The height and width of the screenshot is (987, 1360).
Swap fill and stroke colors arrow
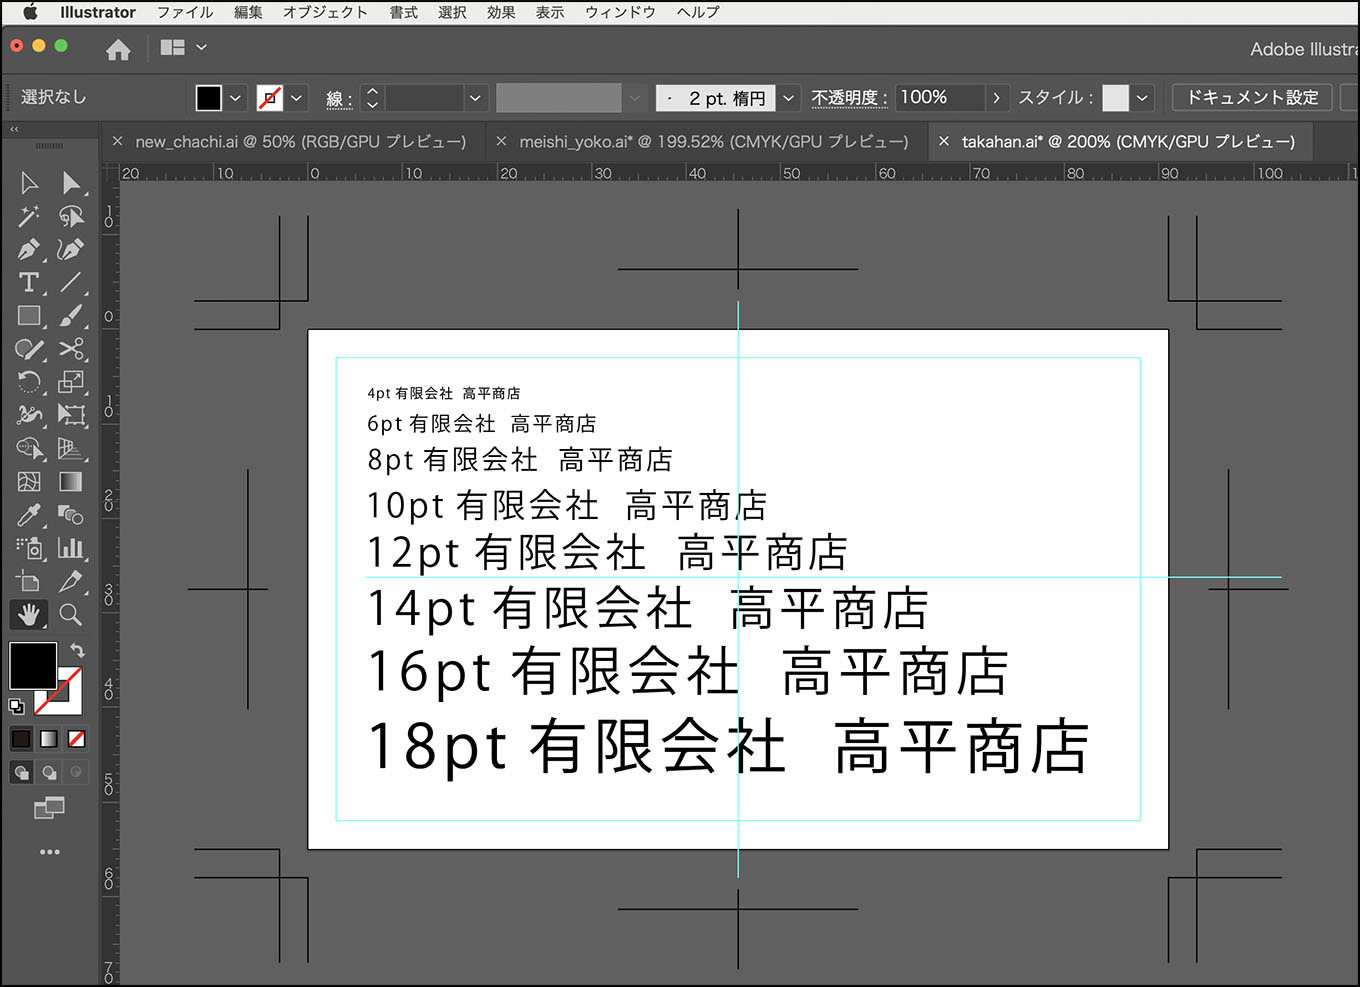(x=77, y=650)
